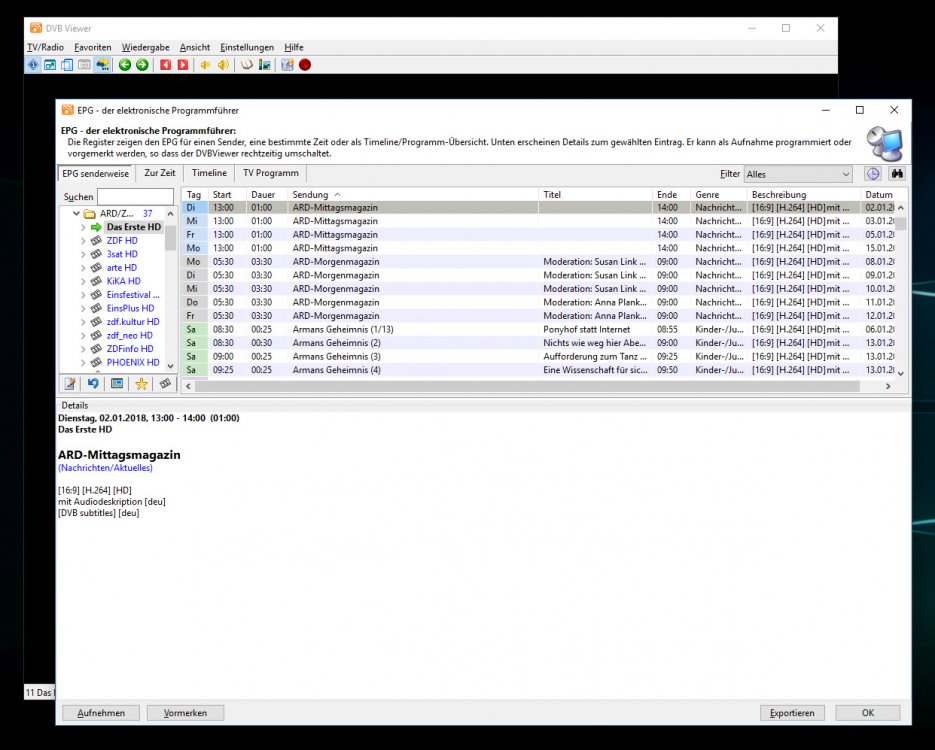
Task: Open the Einstellungen menu
Action: (x=247, y=47)
